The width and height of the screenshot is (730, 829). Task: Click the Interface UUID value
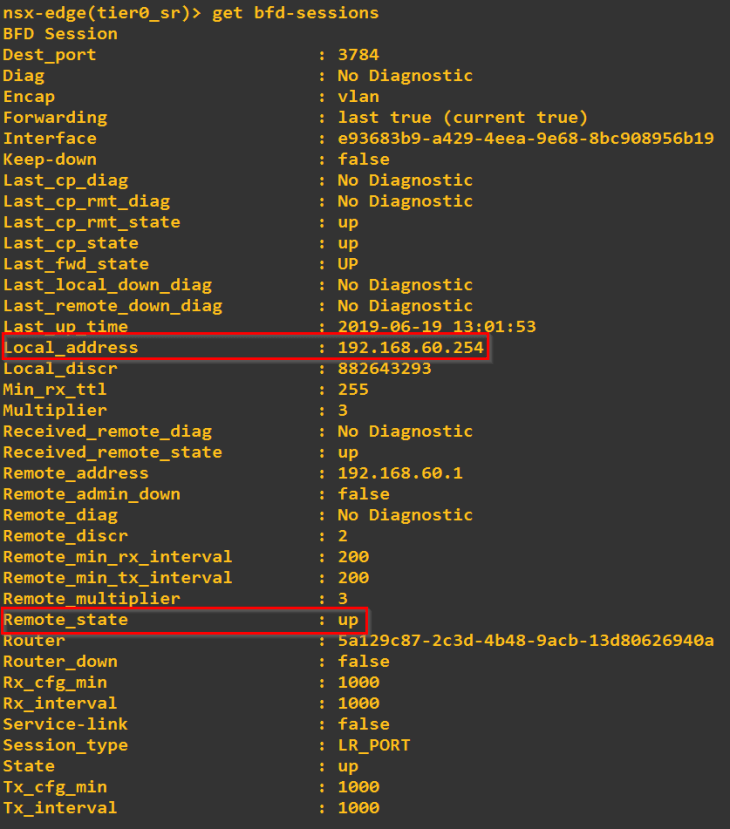point(525,138)
